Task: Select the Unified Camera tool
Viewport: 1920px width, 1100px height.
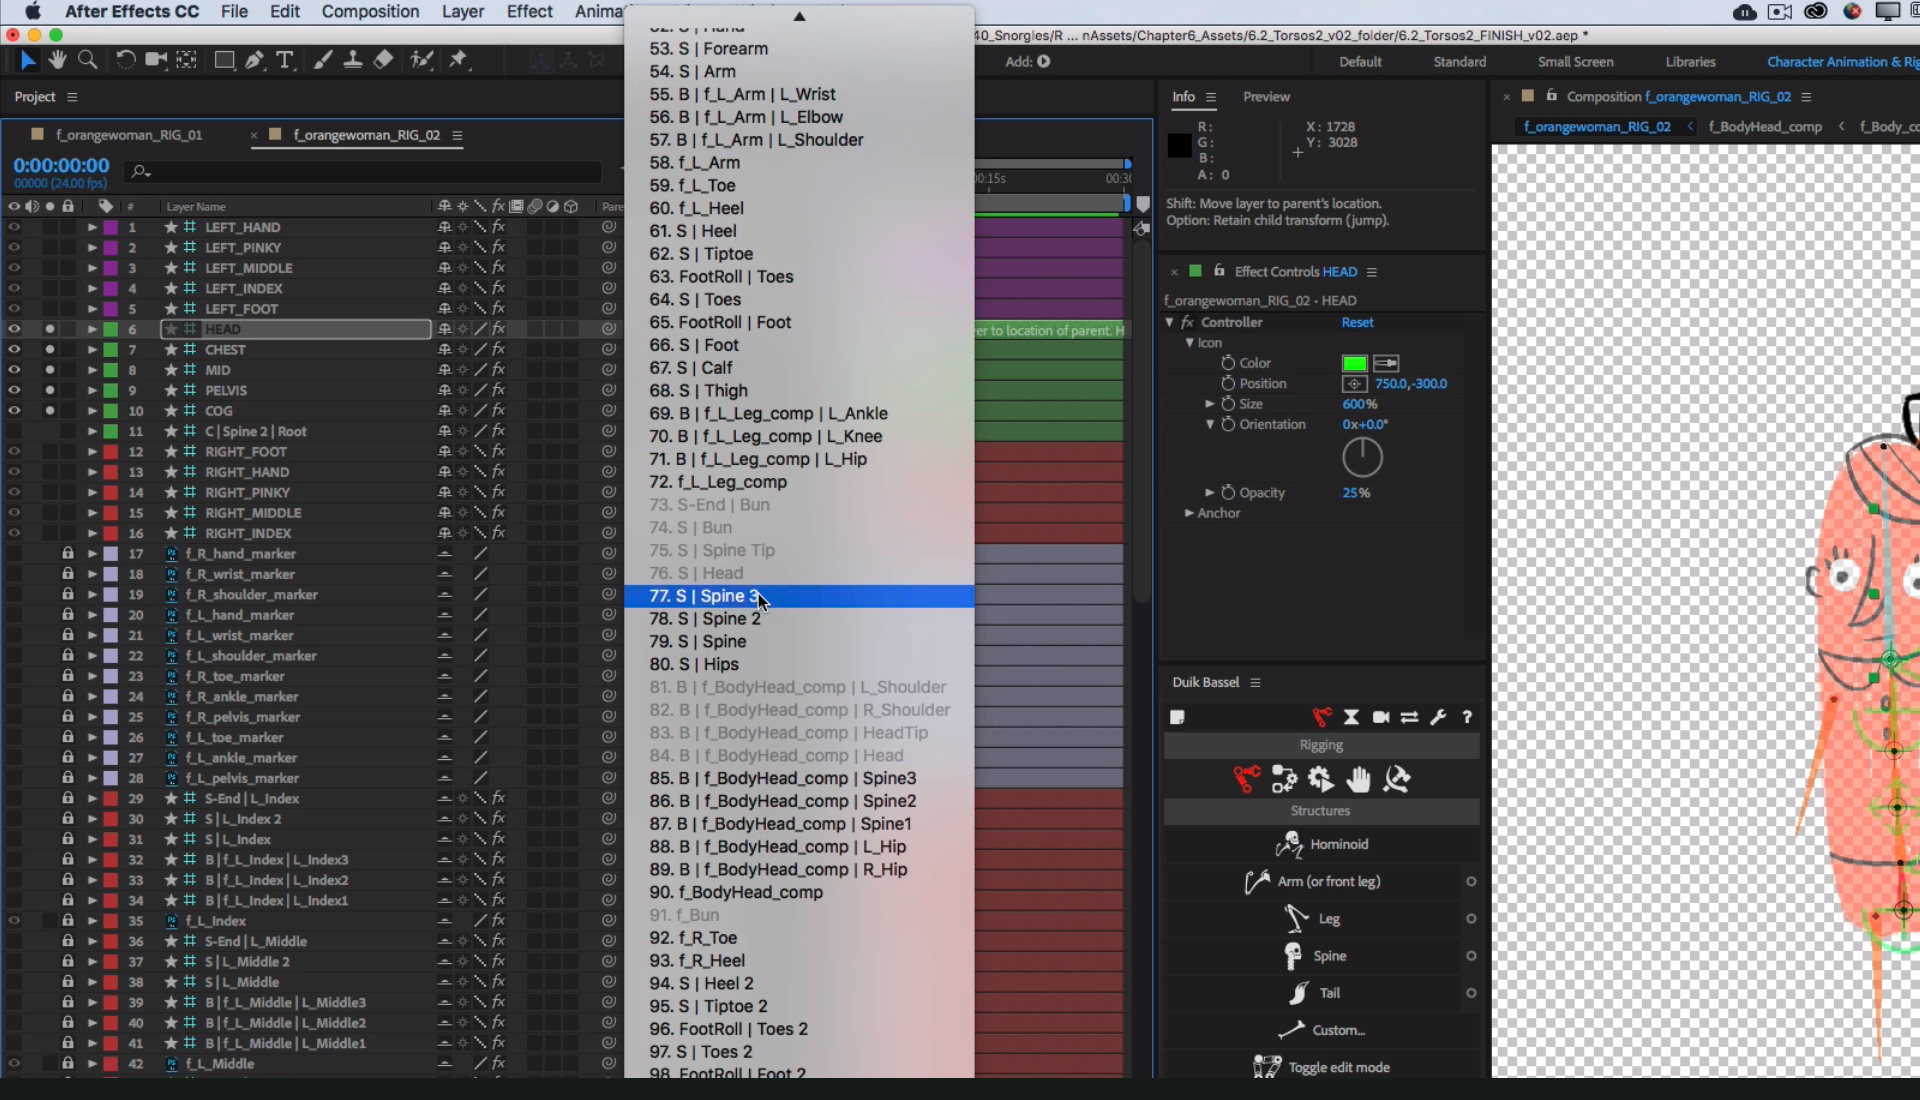Action: tap(155, 60)
